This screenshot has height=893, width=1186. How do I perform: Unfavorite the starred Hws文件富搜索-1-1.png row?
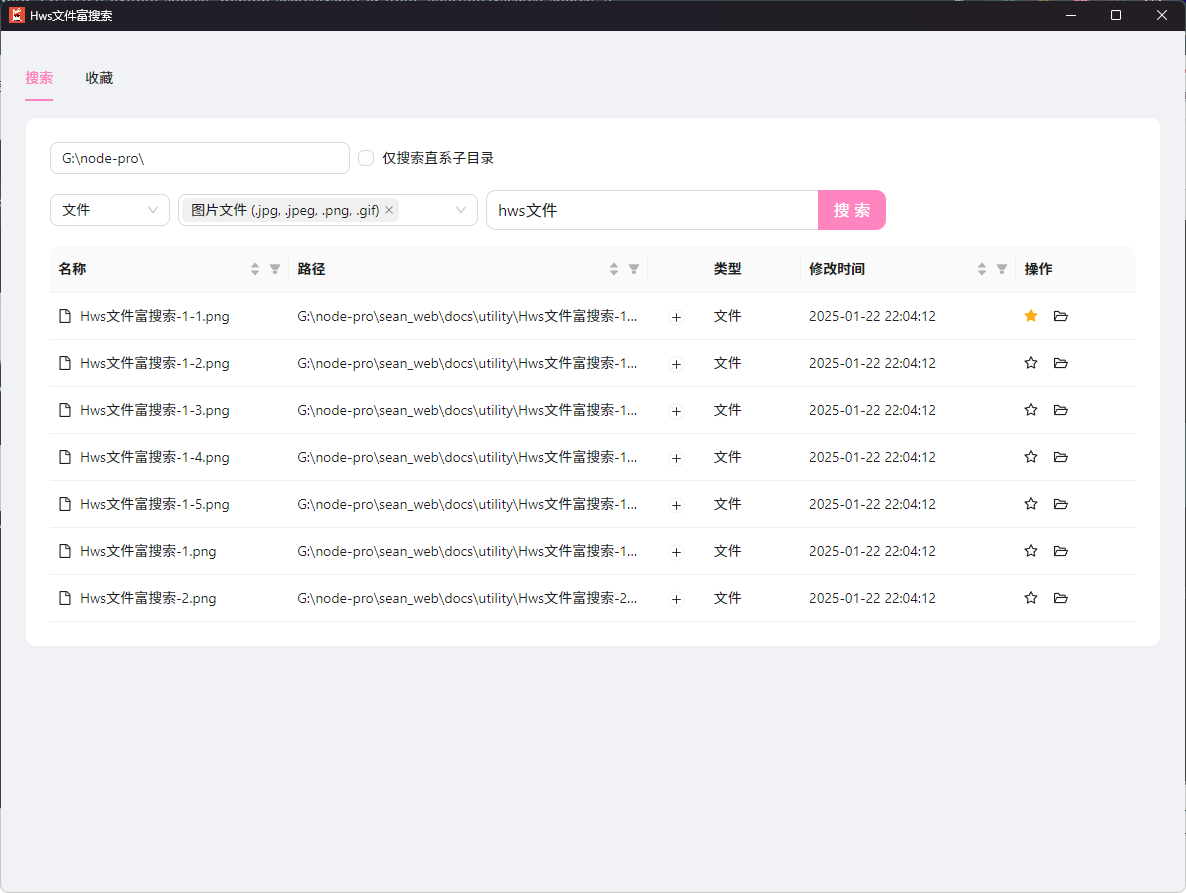1031,316
